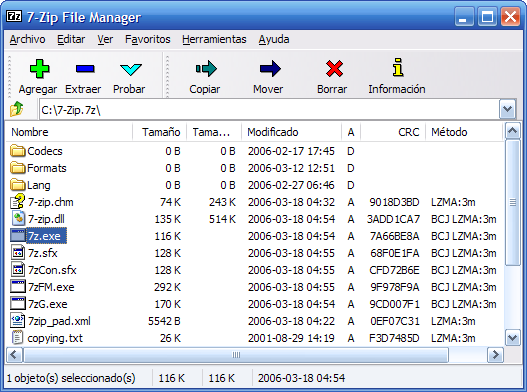The image size is (527, 392).
Task: Expand the address path dropdown
Action: pyautogui.click(x=507, y=109)
